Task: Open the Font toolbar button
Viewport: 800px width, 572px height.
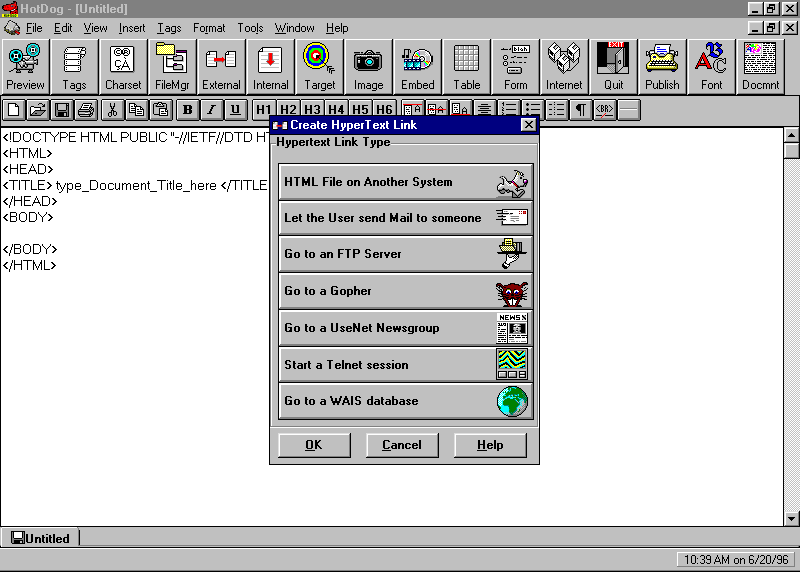Action: click(711, 67)
